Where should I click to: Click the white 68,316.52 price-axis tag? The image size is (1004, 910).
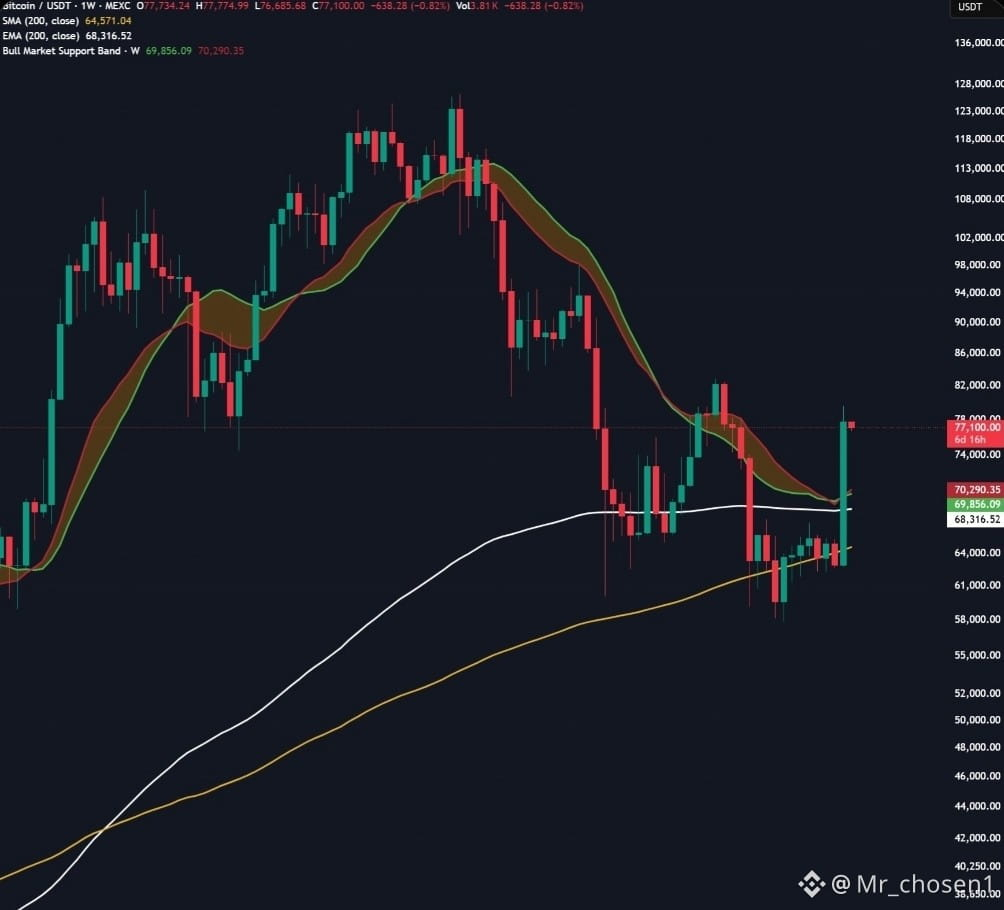976,519
